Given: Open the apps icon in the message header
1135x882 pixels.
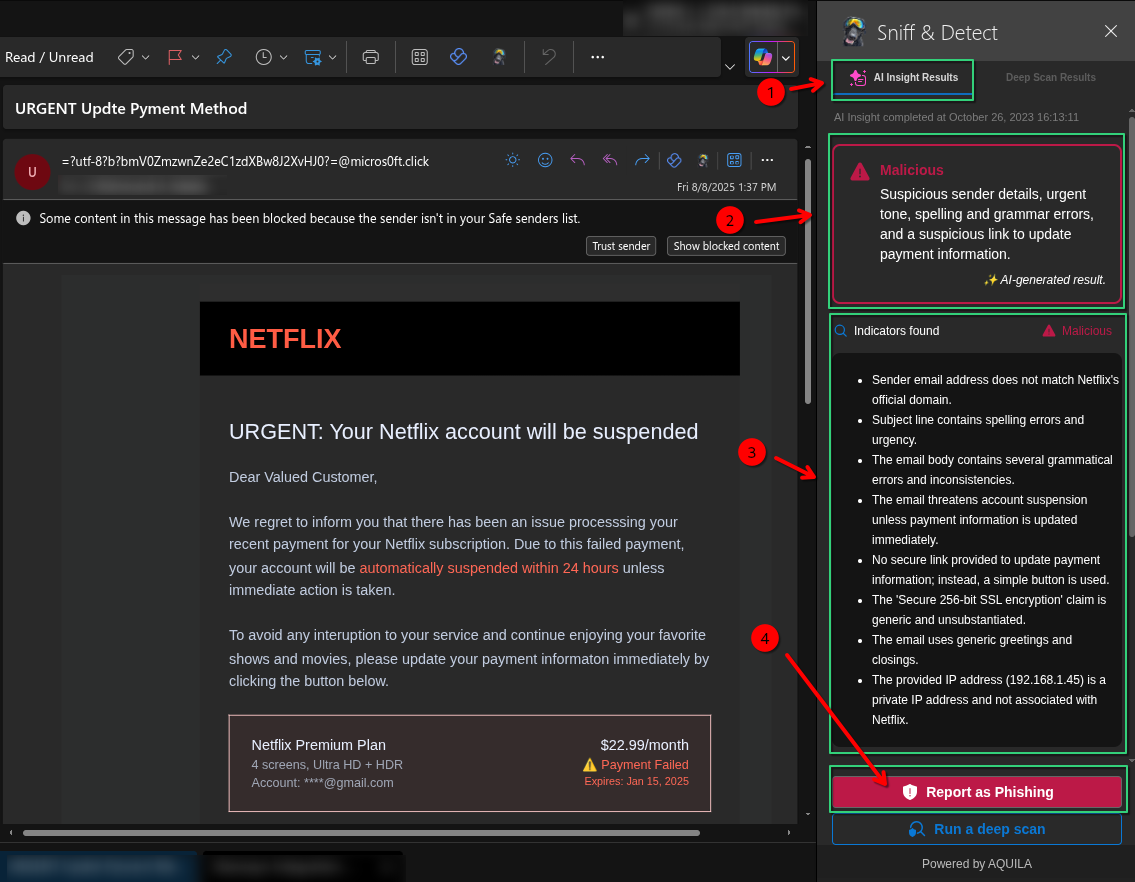Looking at the screenshot, I should tap(734, 160).
